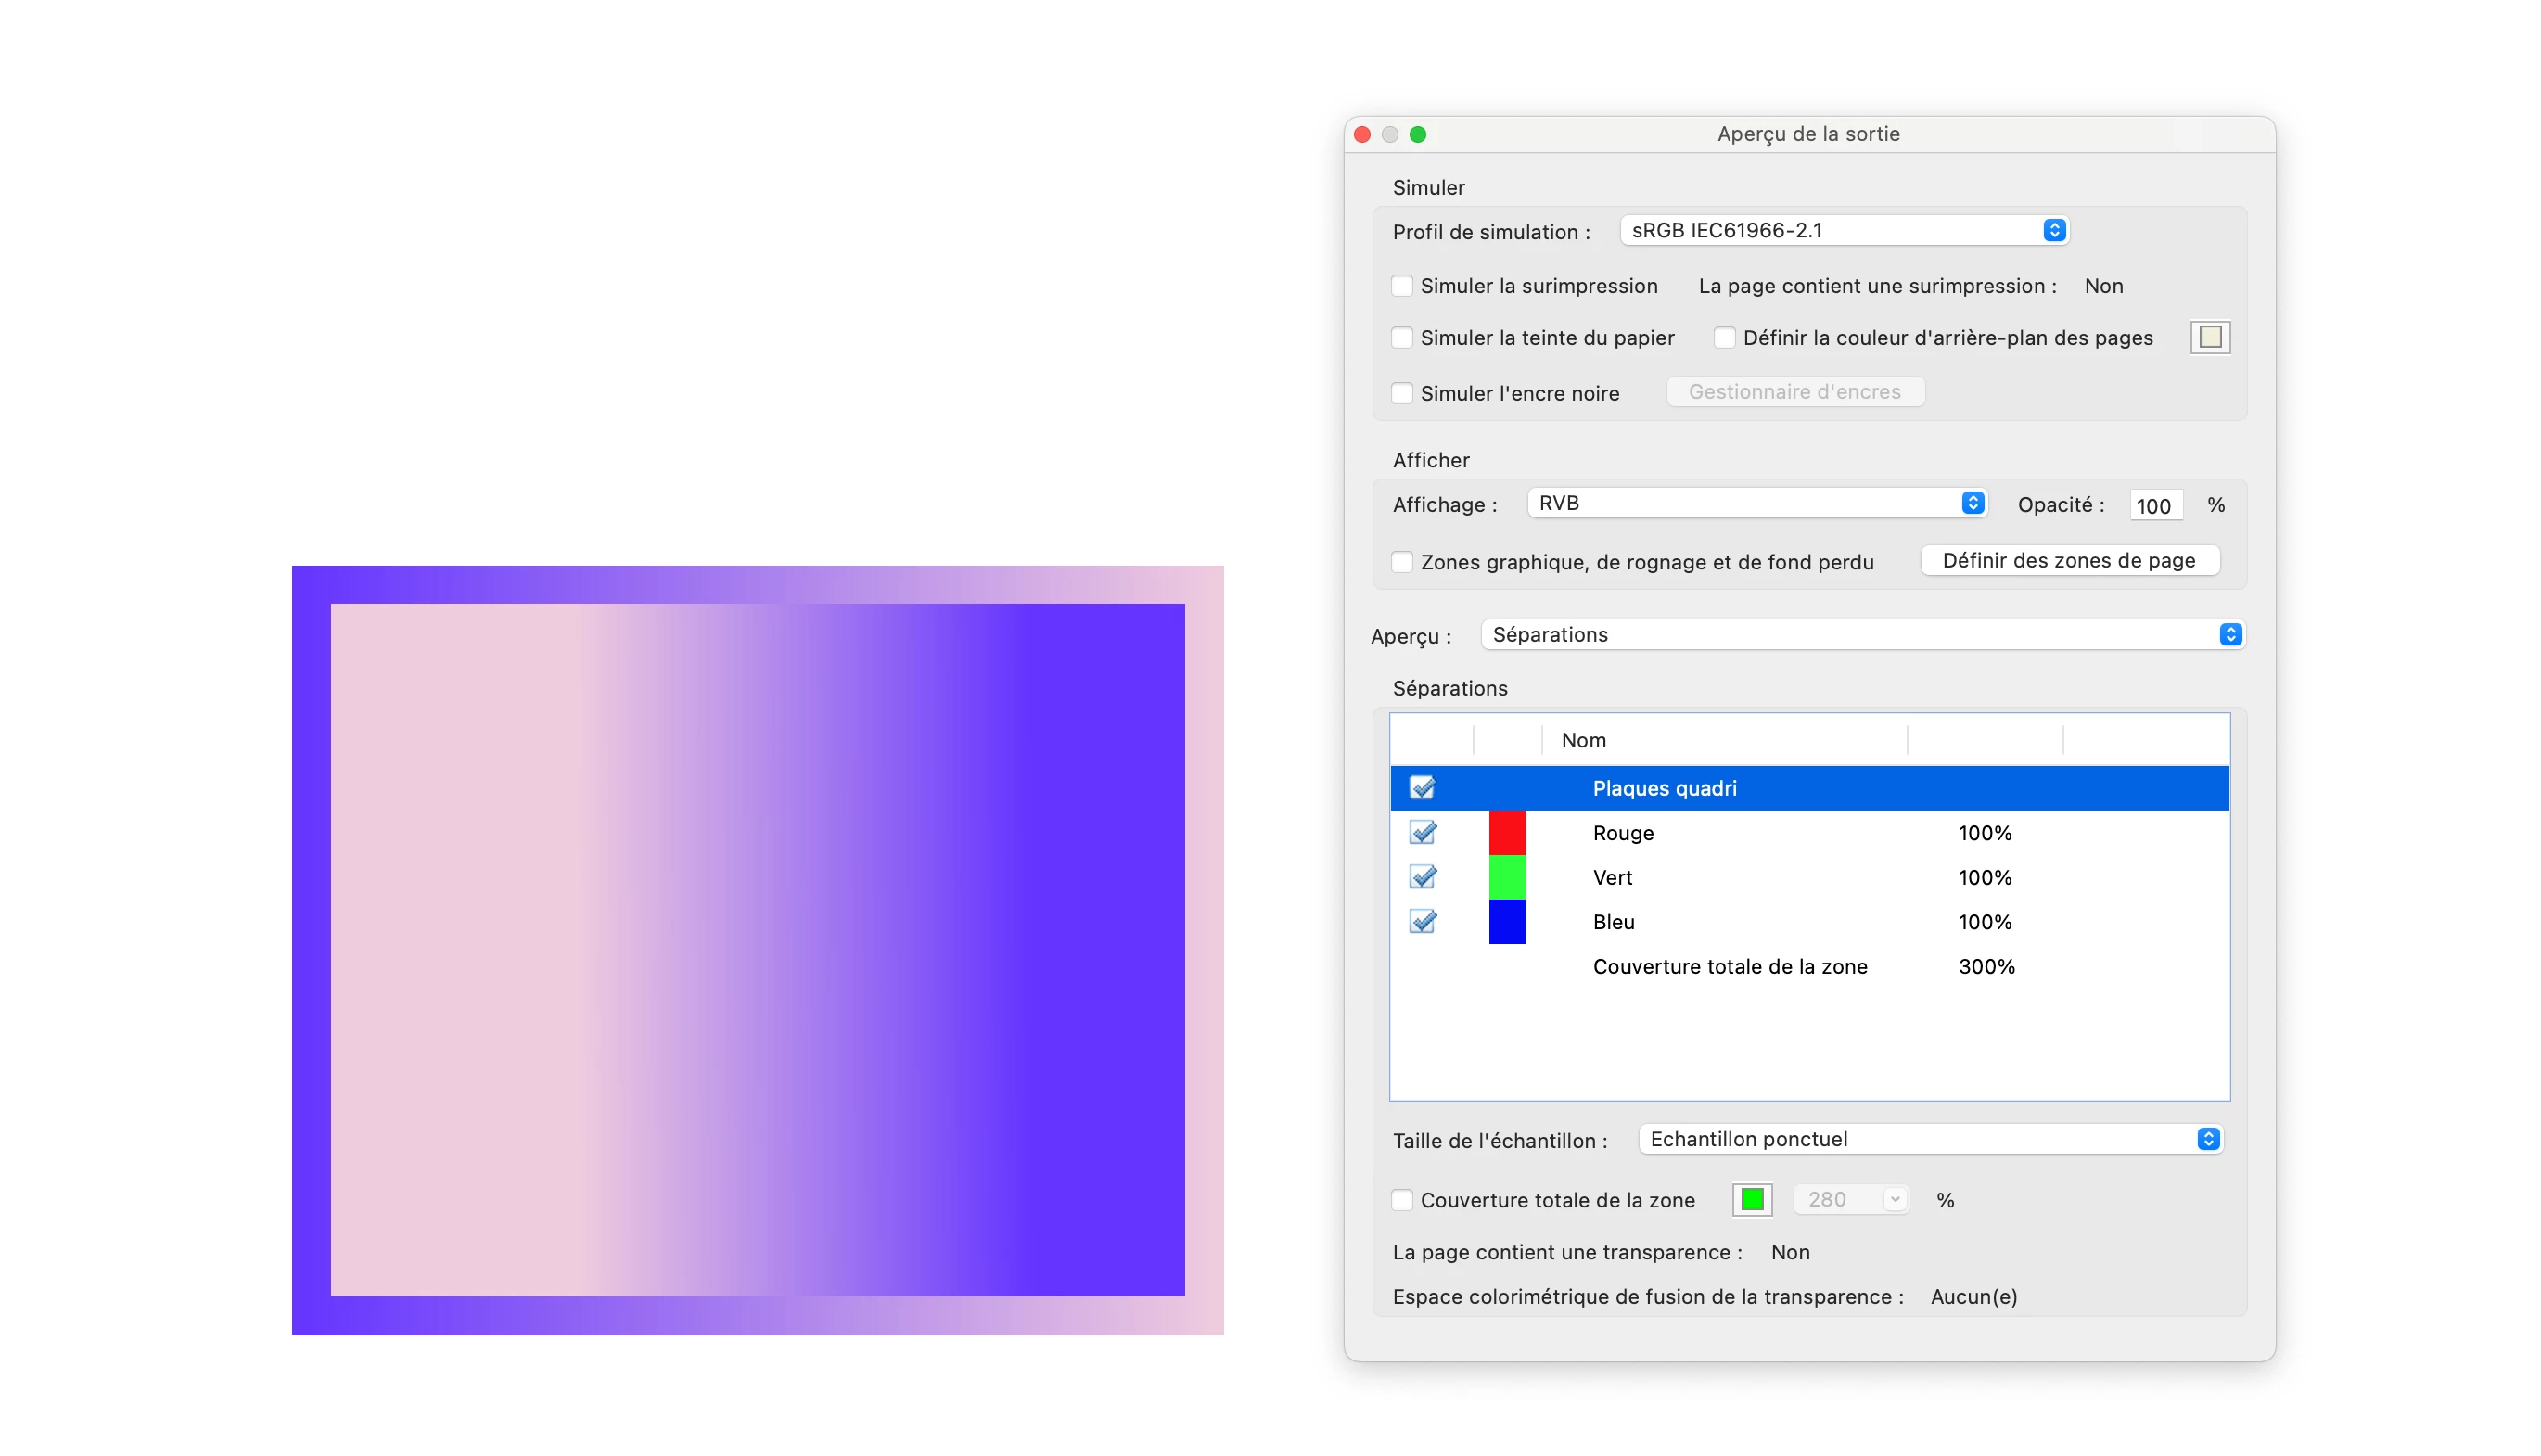Click the Gestionnaire d'encres button
The height and width of the screenshot is (1456, 2541).
pyautogui.click(x=1795, y=392)
